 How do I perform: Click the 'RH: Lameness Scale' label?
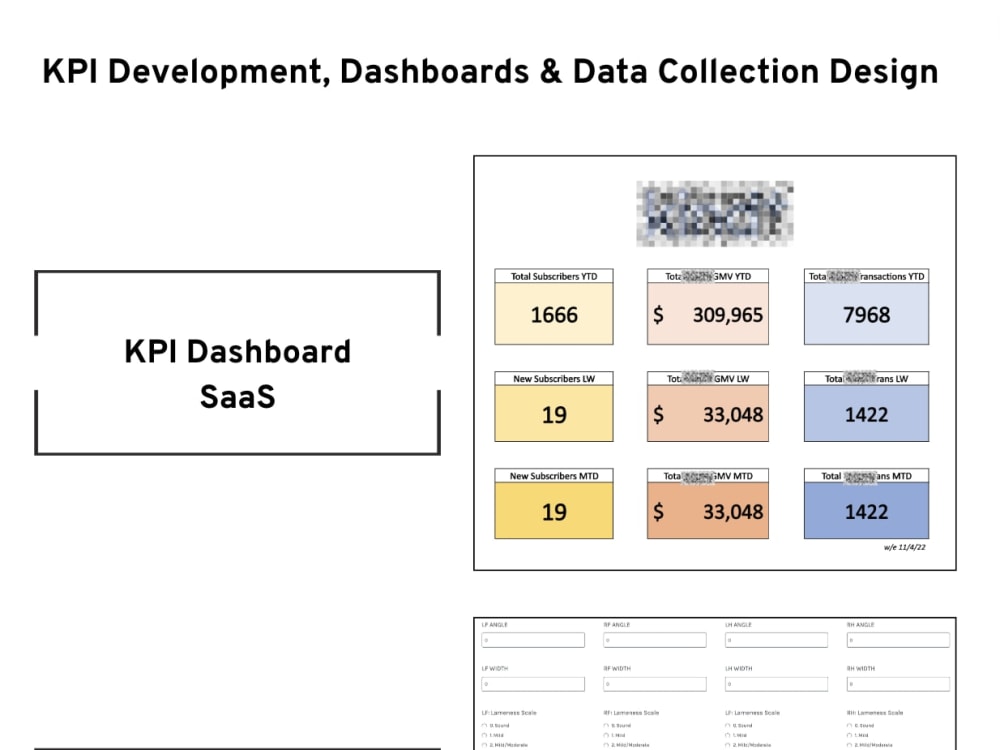(874, 713)
